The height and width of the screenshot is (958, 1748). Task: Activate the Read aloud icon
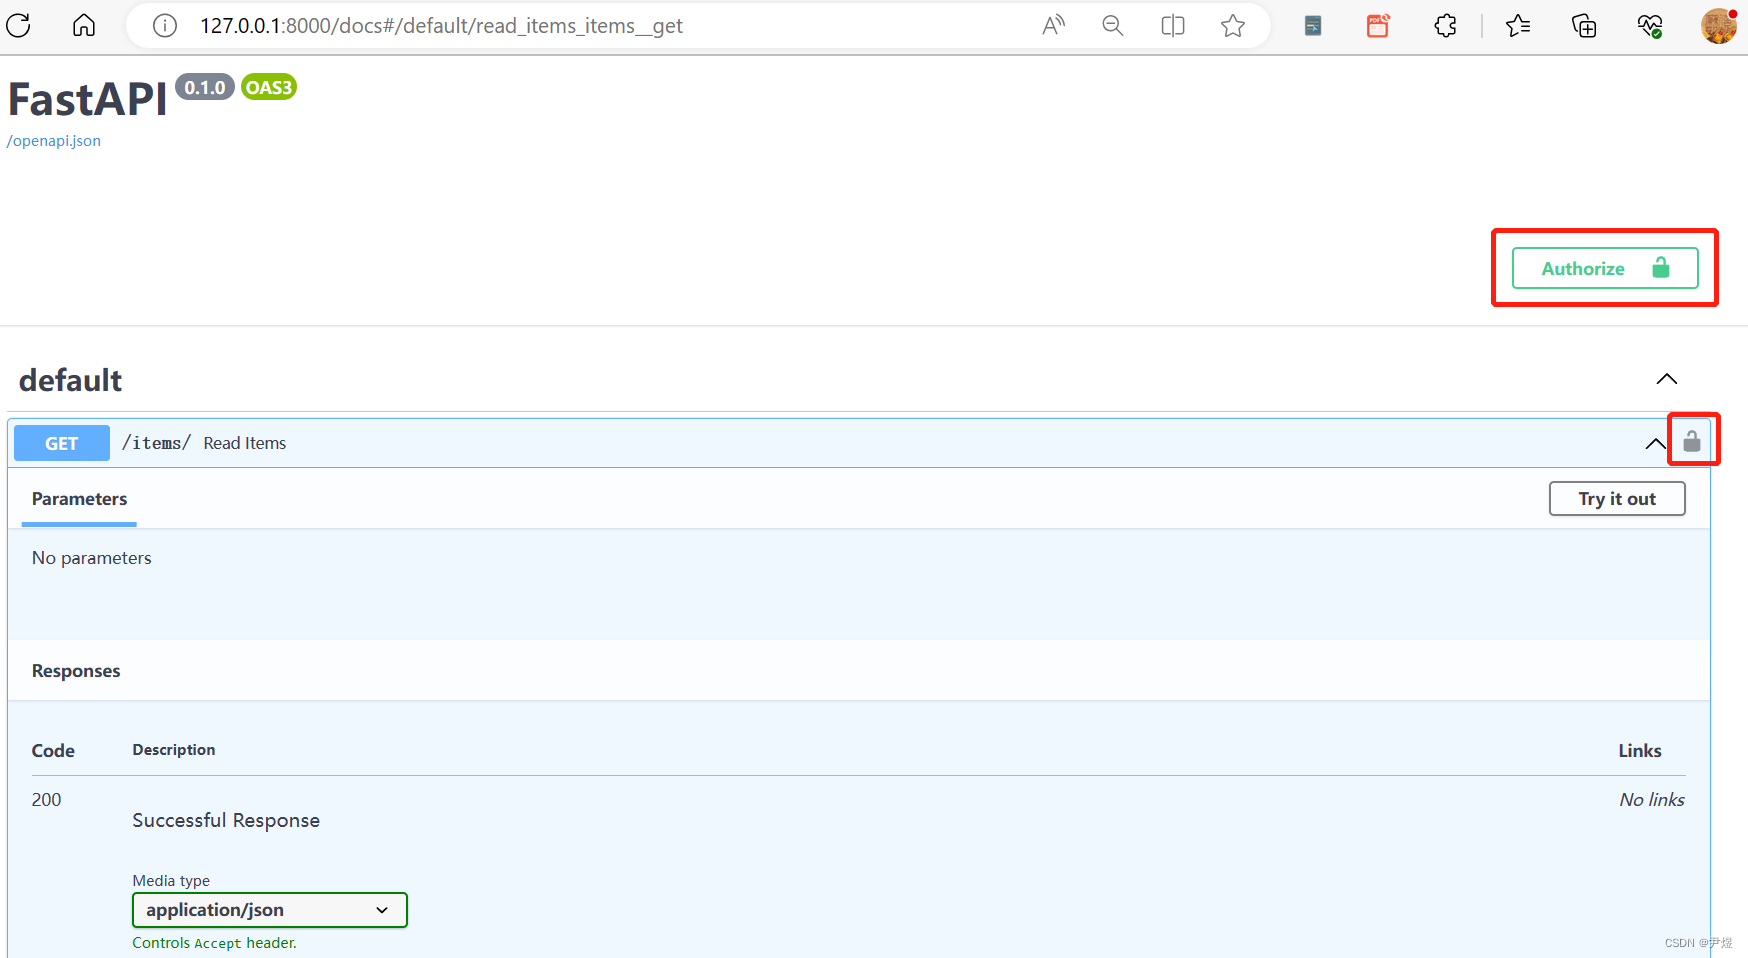[1053, 26]
